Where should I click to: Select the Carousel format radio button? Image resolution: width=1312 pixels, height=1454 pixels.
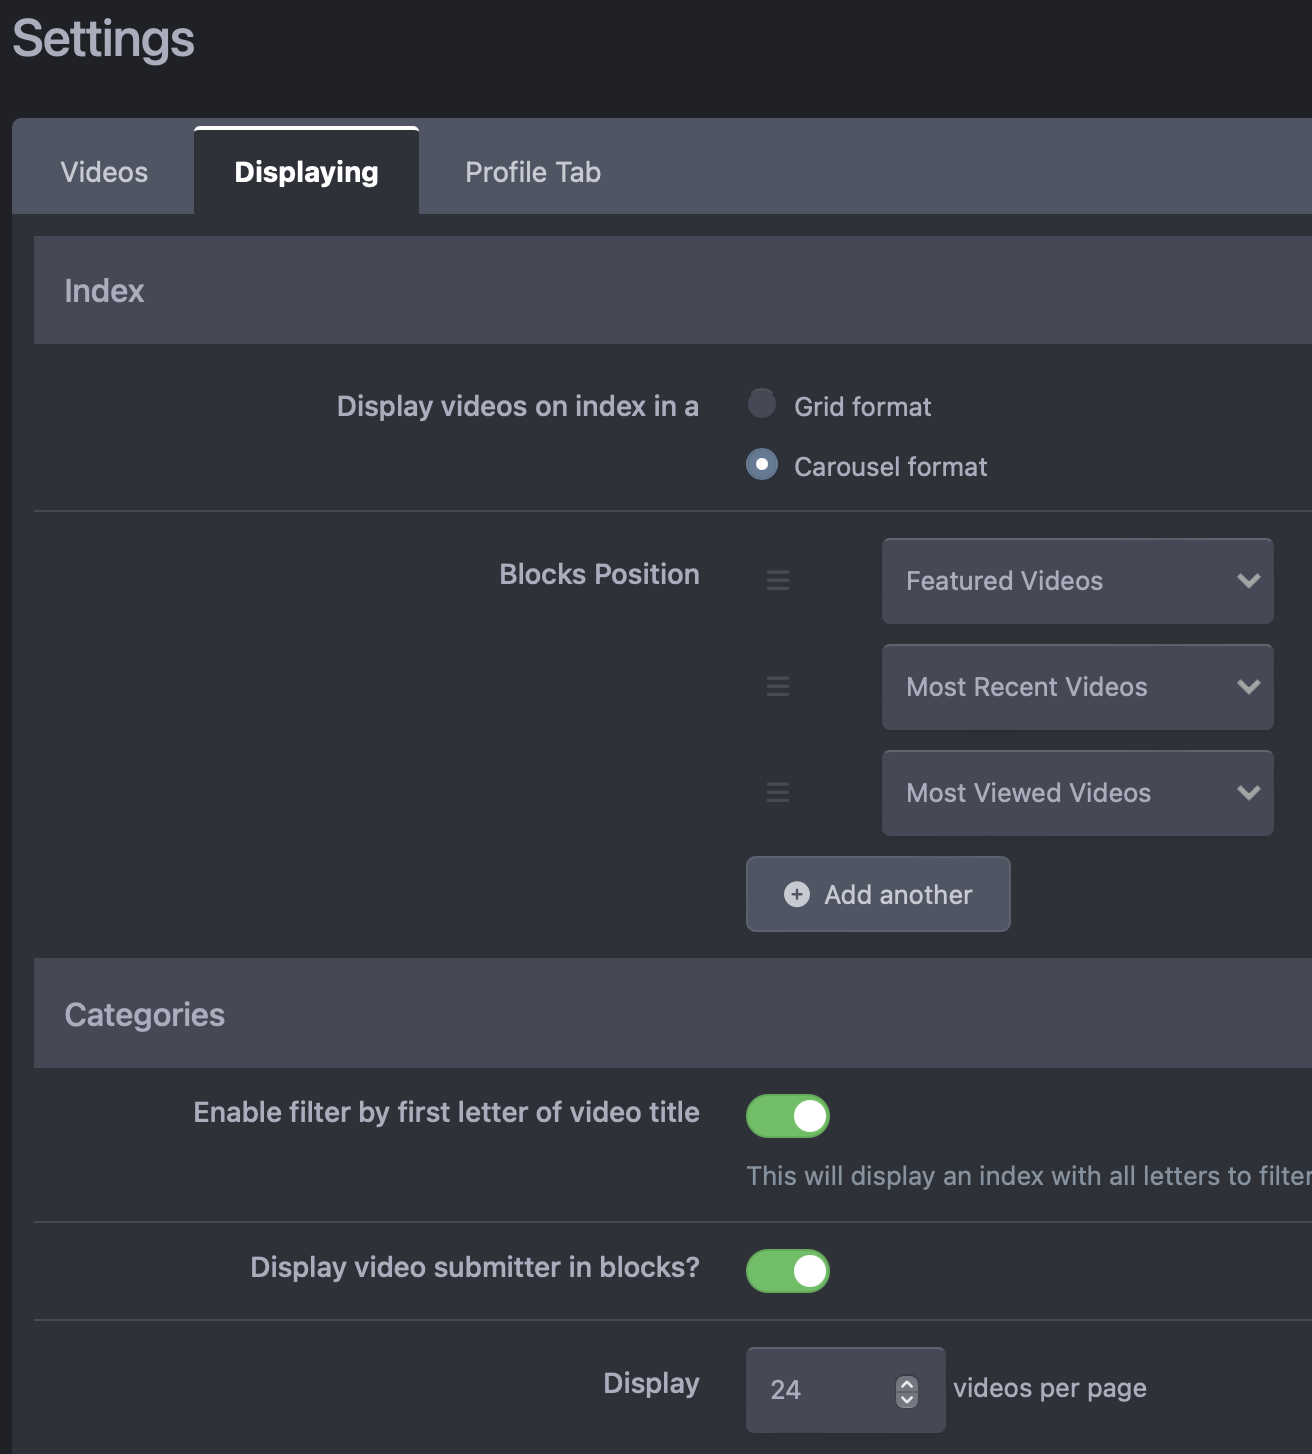[762, 464]
